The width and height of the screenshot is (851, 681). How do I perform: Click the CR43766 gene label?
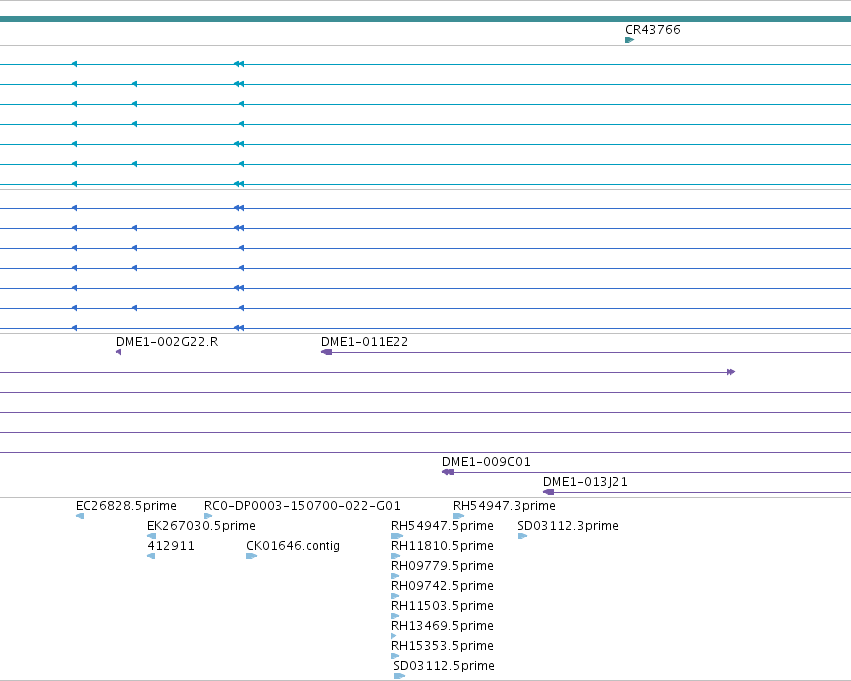652,30
